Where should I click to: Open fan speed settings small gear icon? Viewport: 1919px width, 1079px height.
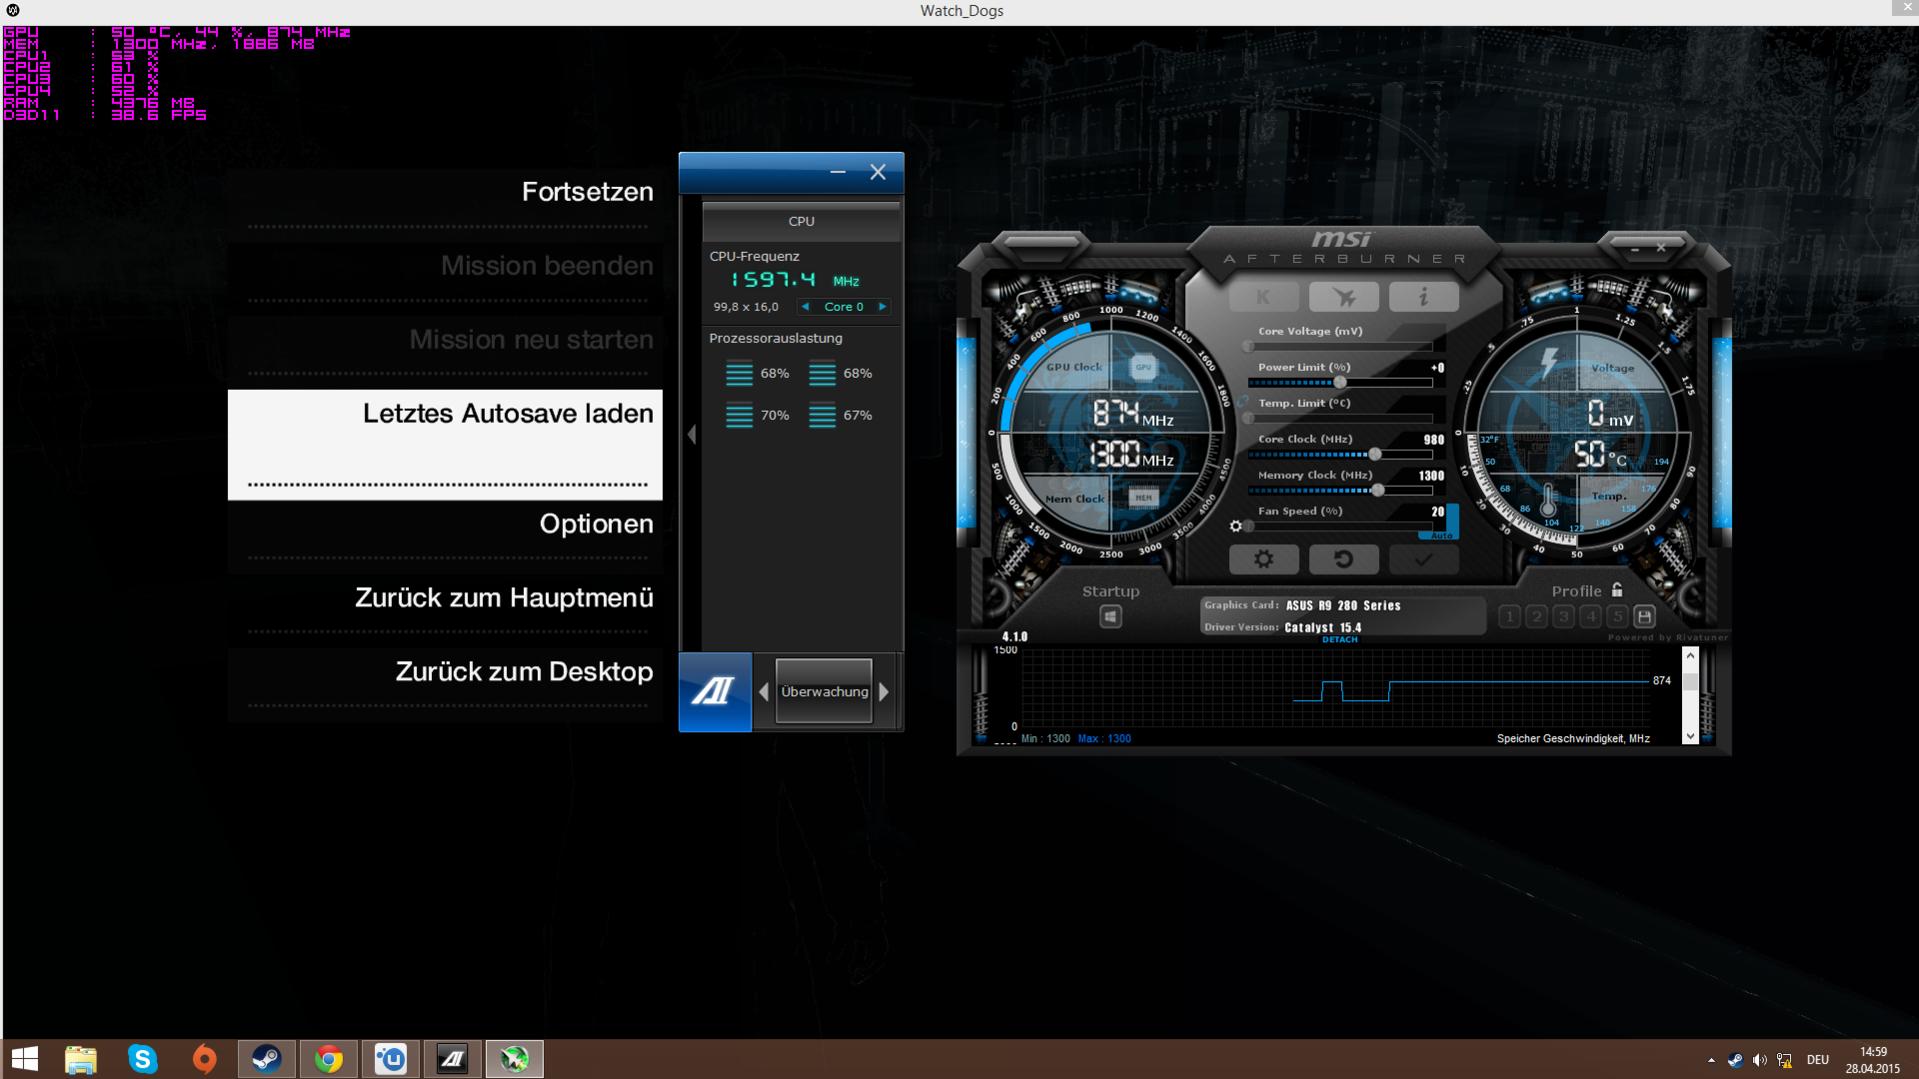click(x=1236, y=526)
